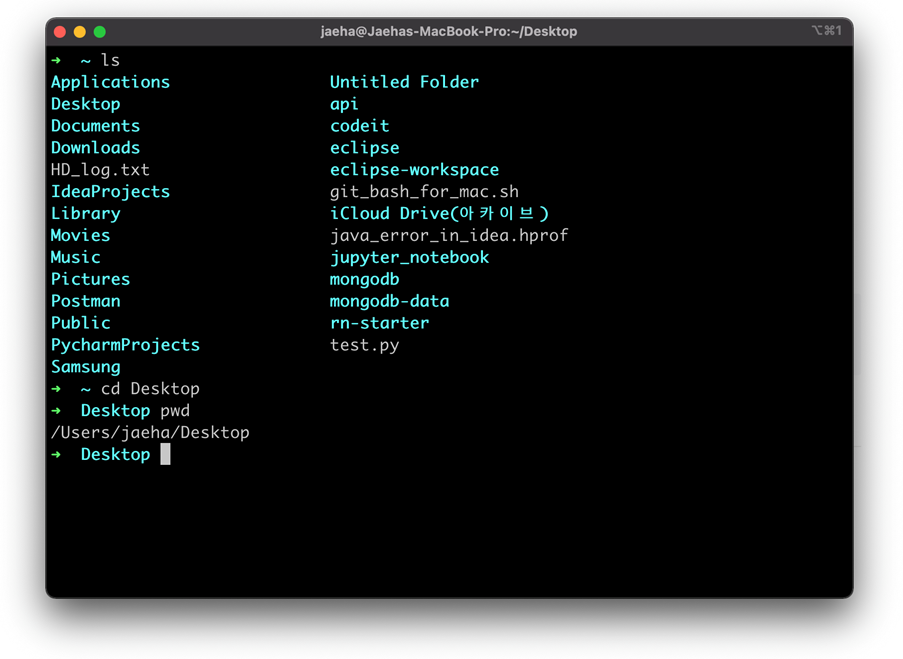The image size is (903, 659).
Task: Click the Samsung directory name
Action: pos(86,367)
